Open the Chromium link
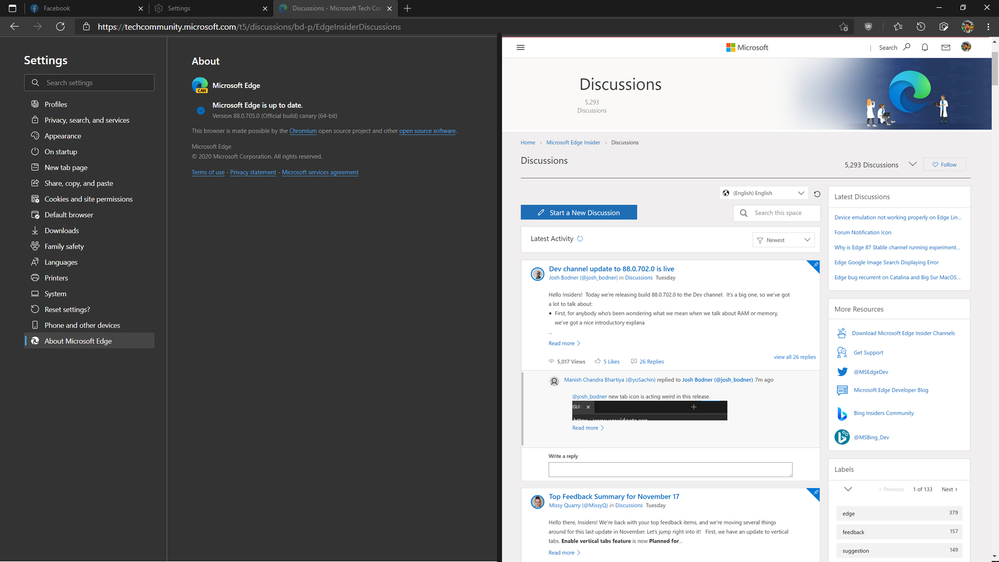The height and width of the screenshot is (562, 999). pyautogui.click(x=303, y=131)
